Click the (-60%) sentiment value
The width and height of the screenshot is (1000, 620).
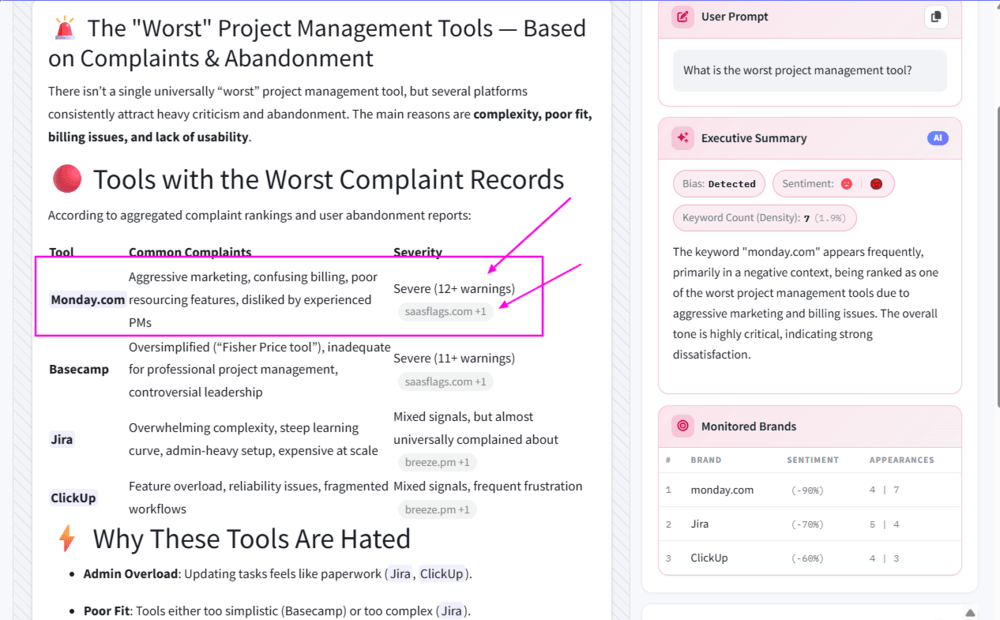coord(807,558)
